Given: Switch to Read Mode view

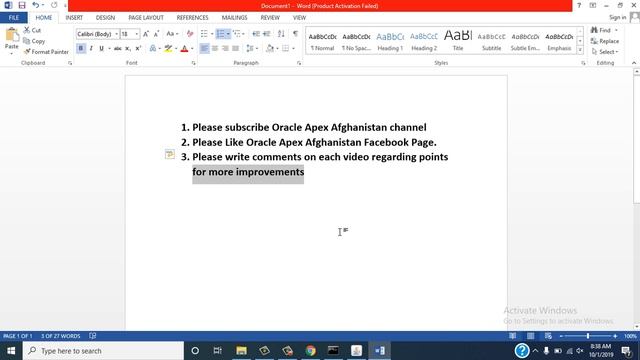Looking at the screenshot, I should point(513,336).
